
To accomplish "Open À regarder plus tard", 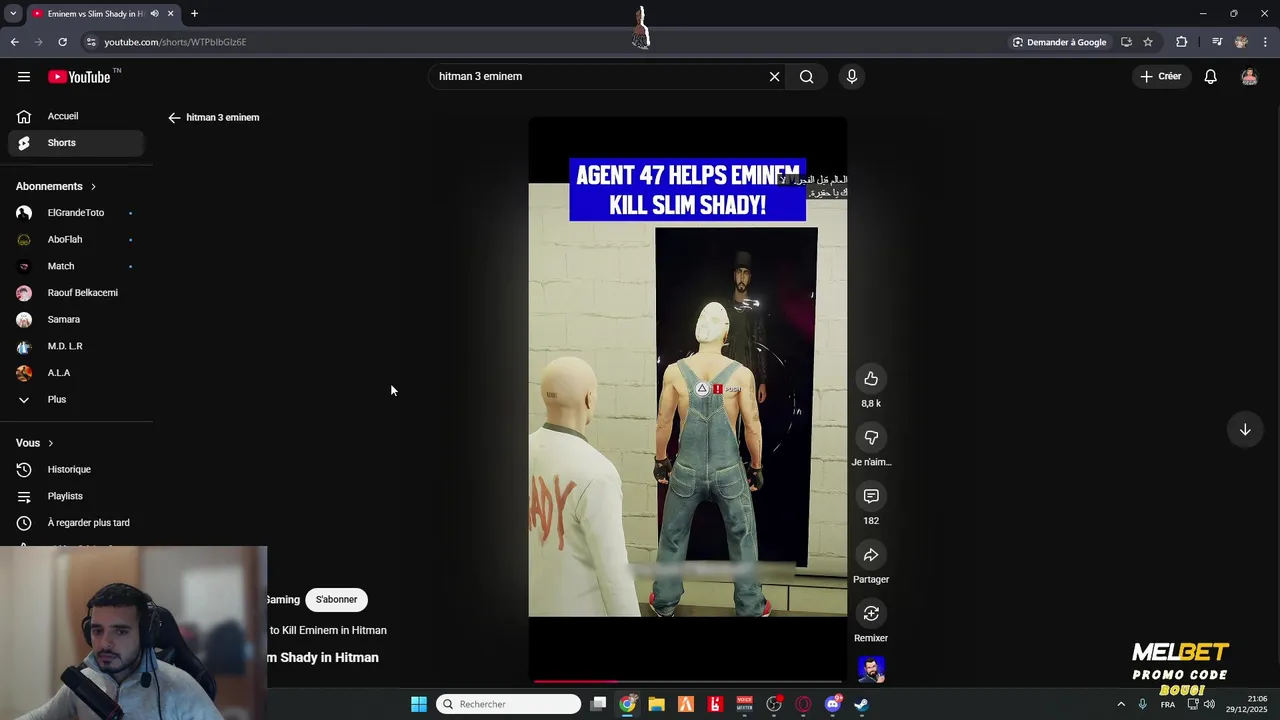I will point(76,523).
